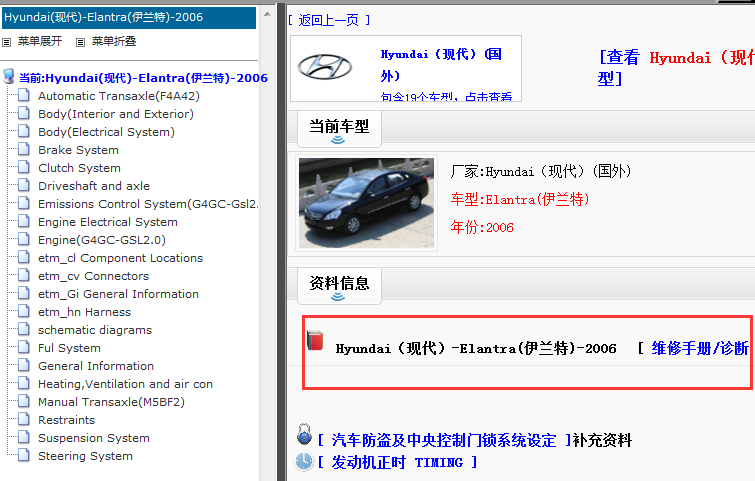Screen dimensions: 755x481
Task: Collapse the 资料信息 section header
Action: click(338, 284)
